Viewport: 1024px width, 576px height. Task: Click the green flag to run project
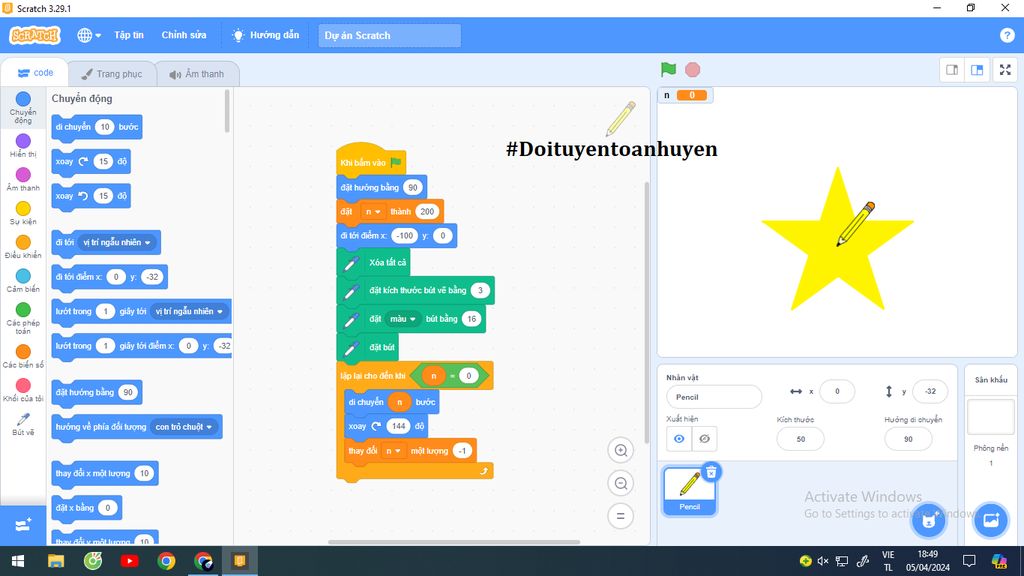point(668,70)
